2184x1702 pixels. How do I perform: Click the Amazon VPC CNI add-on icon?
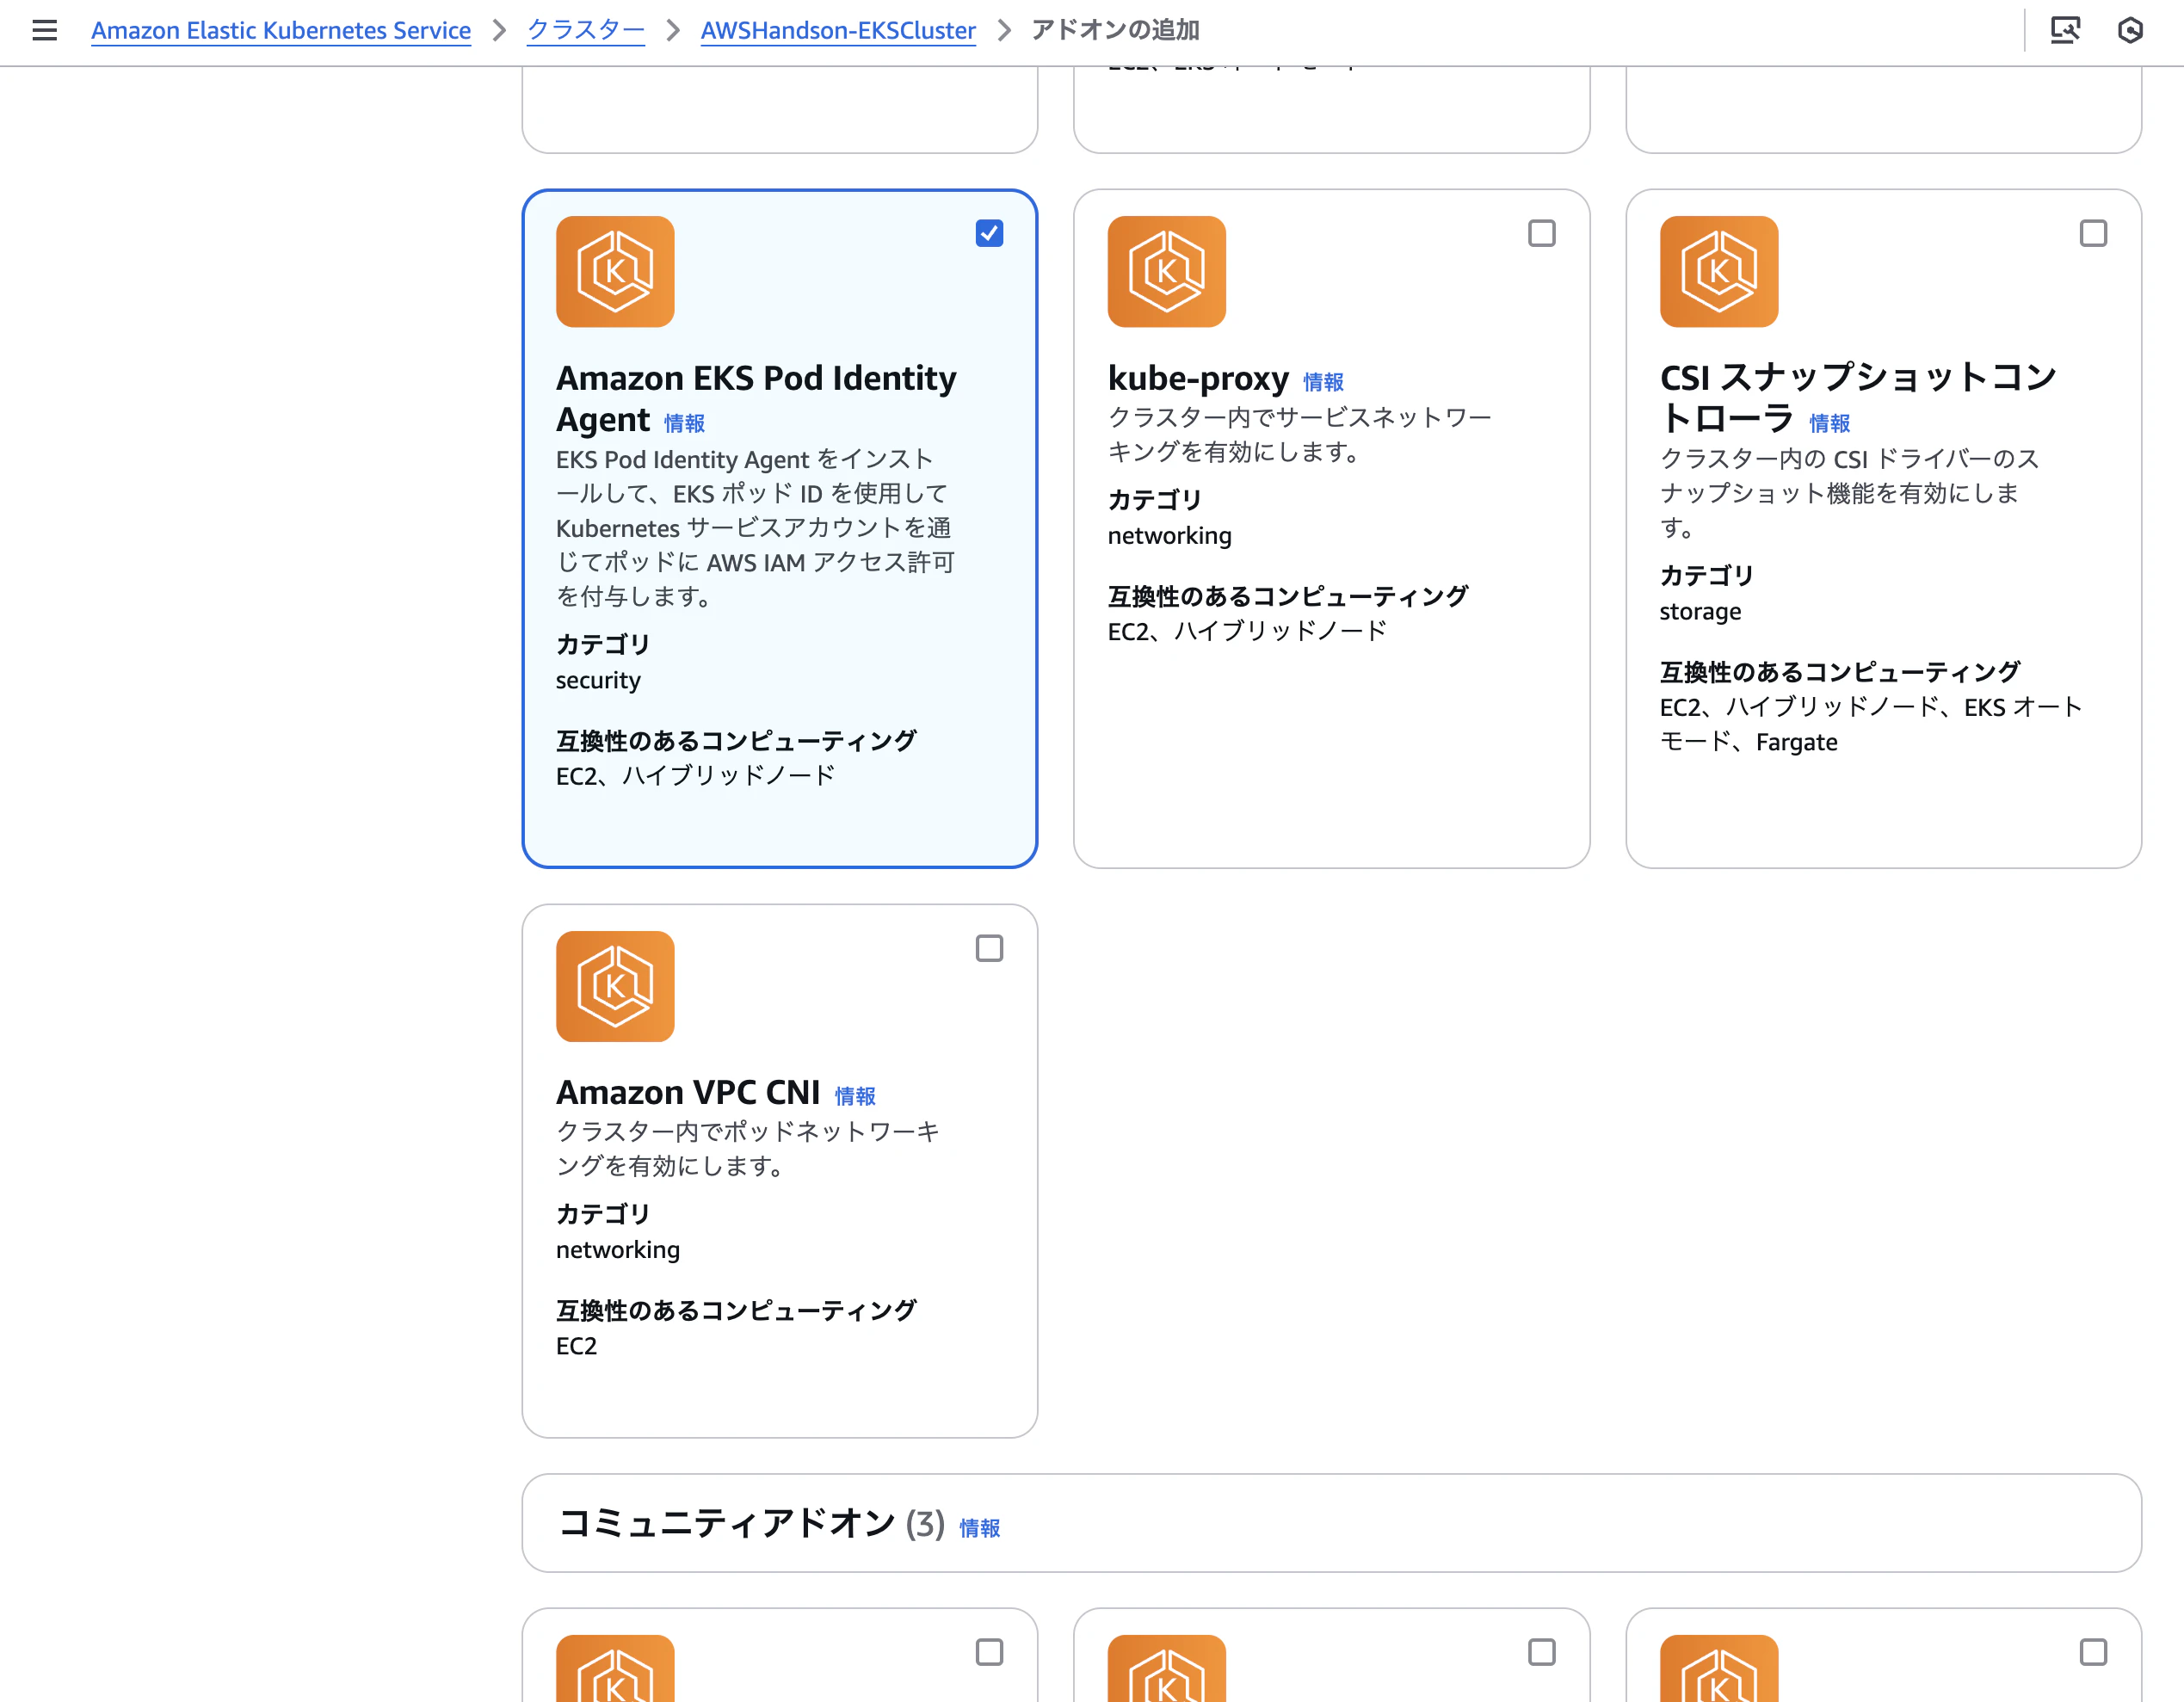[x=615, y=986]
